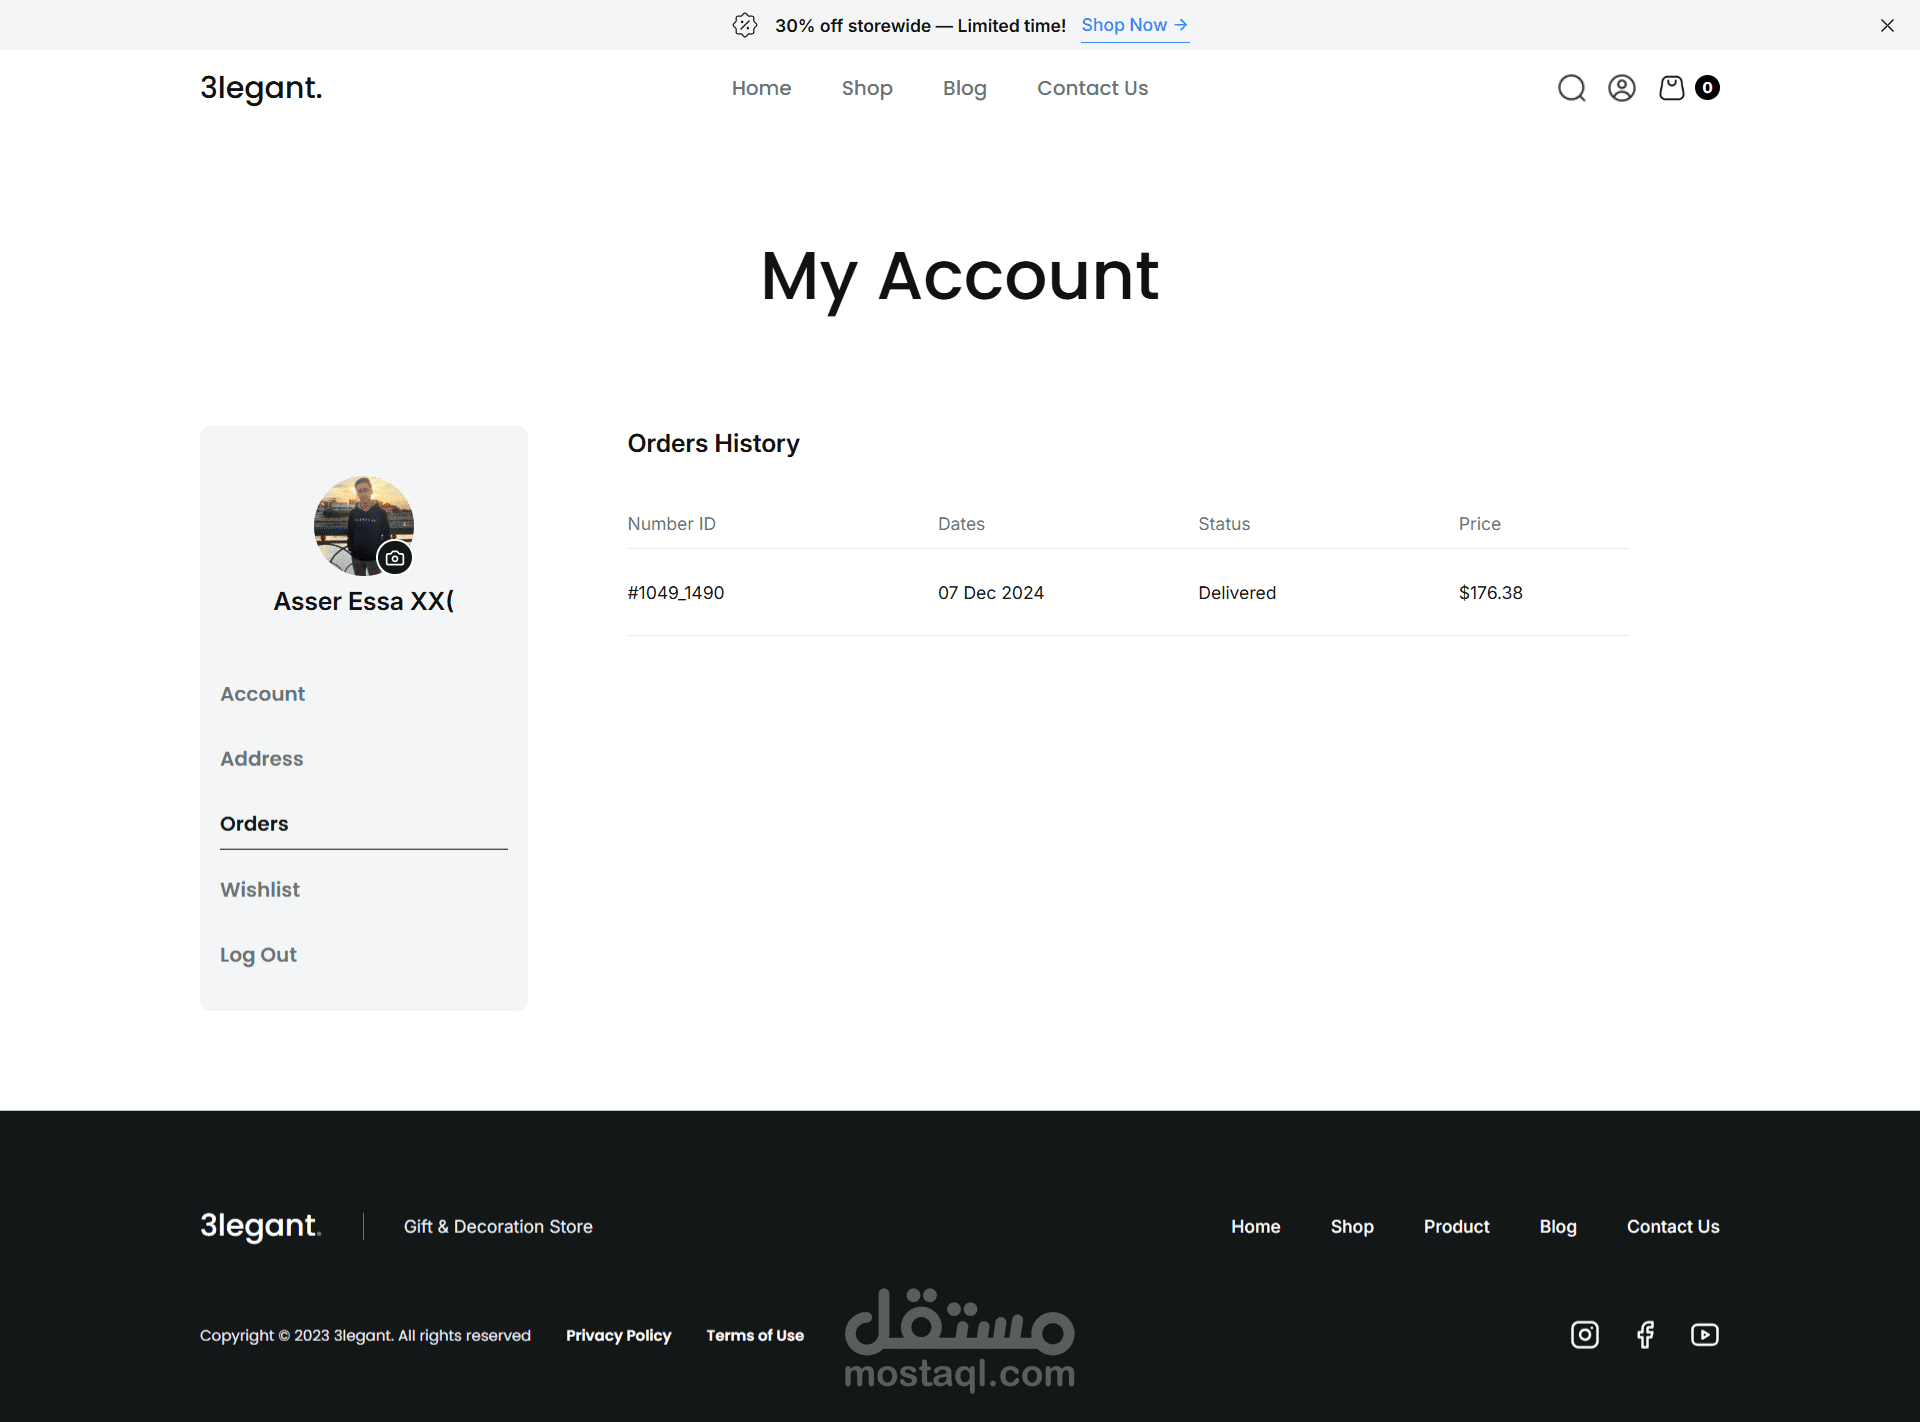This screenshot has height=1422, width=1920.
Task: Open Blog in top navigation
Action: pos(964,88)
